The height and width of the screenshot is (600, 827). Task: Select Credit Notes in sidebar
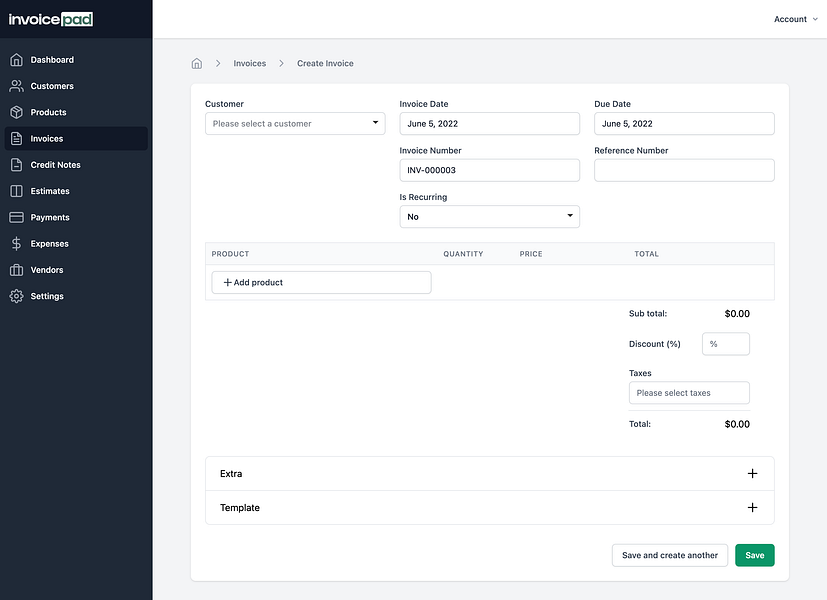[x=76, y=164]
